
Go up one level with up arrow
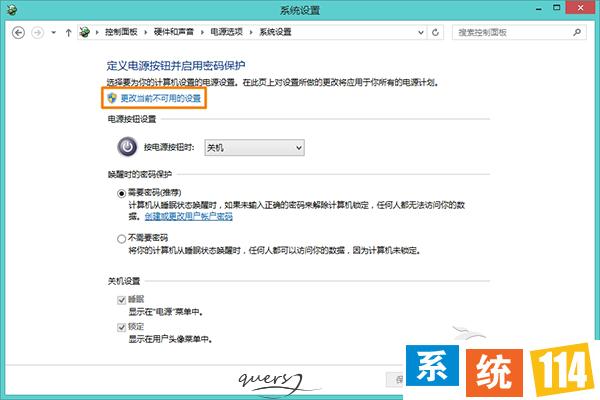68,33
